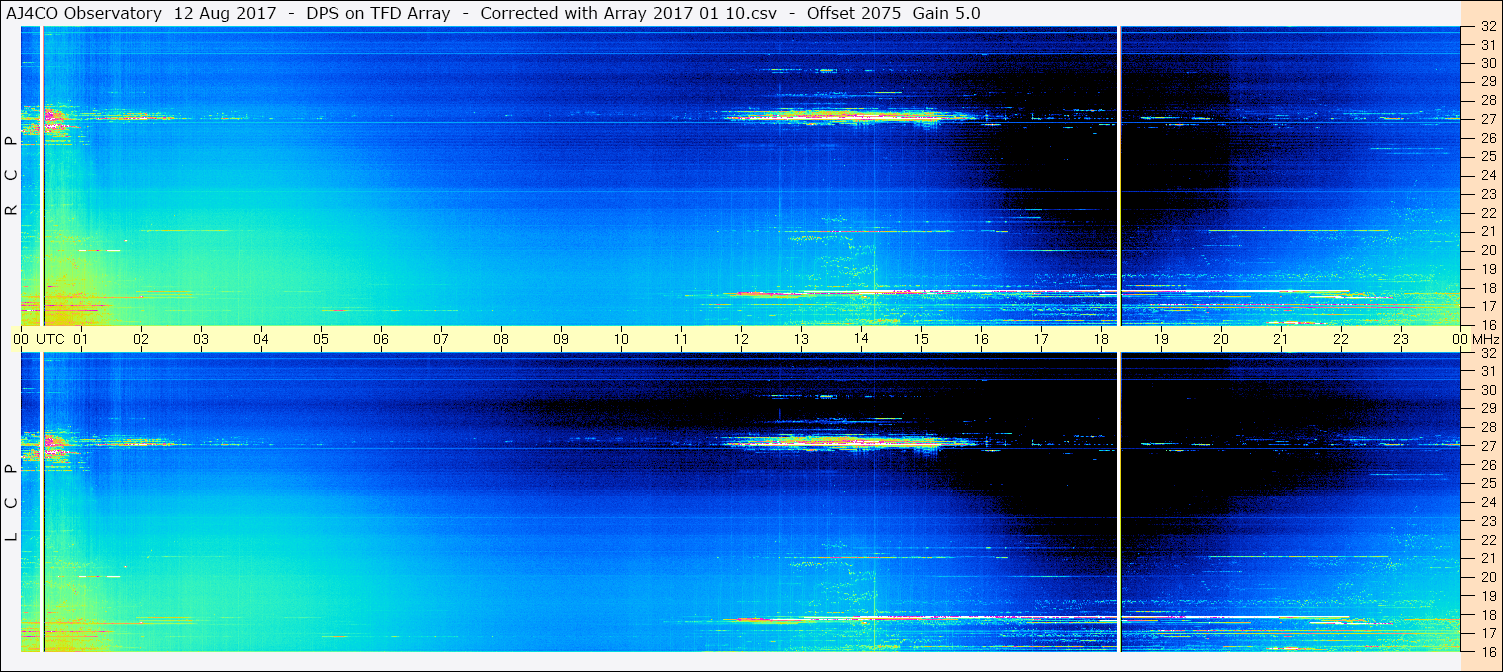Select hour label "01" on time axis
The height and width of the screenshot is (672, 1503).
[81, 339]
